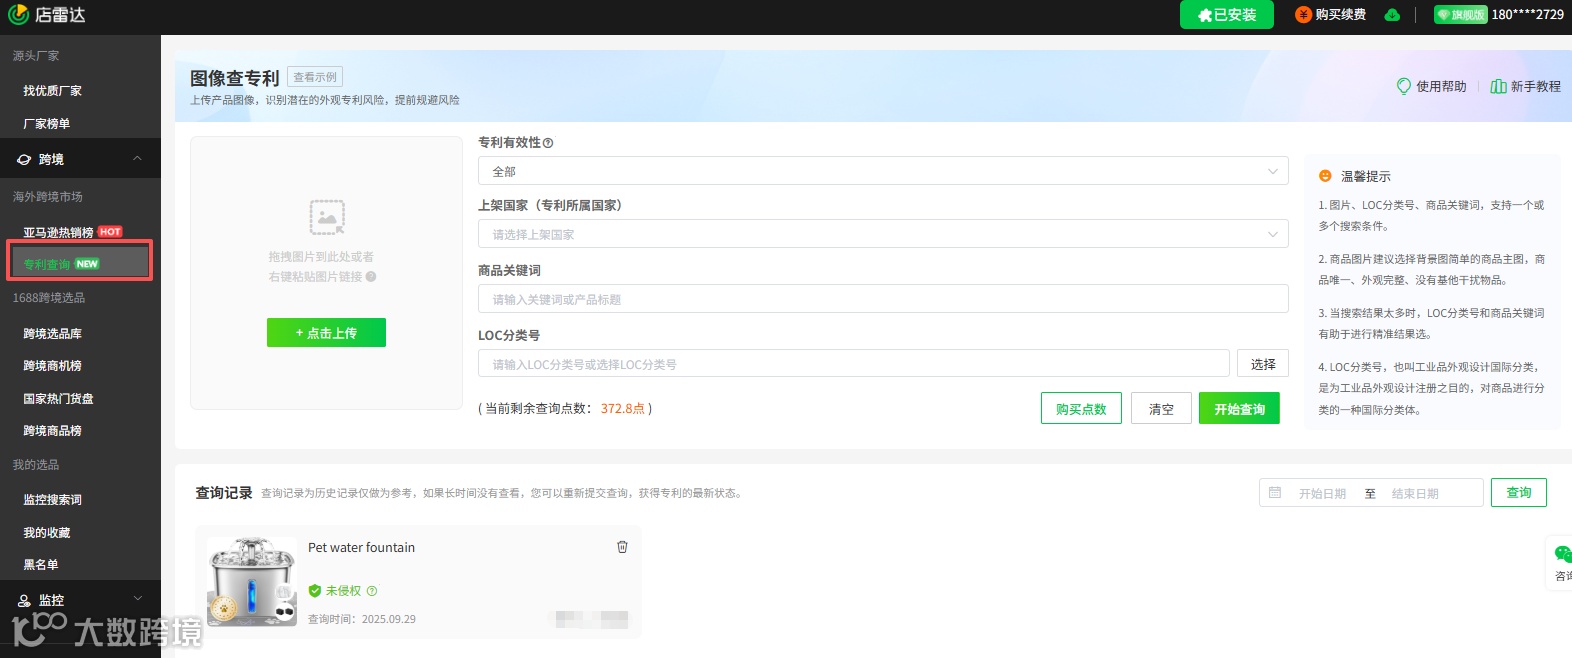Image resolution: width=1572 pixels, height=658 pixels.
Task: Click help icon next to 未侵权
Action: click(x=372, y=591)
